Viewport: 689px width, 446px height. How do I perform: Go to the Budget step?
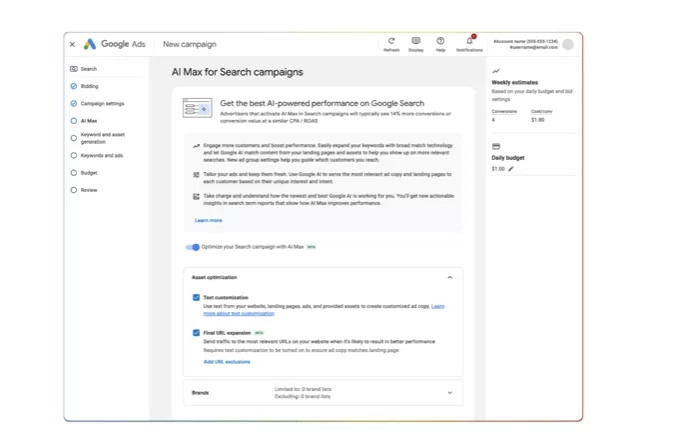point(89,173)
